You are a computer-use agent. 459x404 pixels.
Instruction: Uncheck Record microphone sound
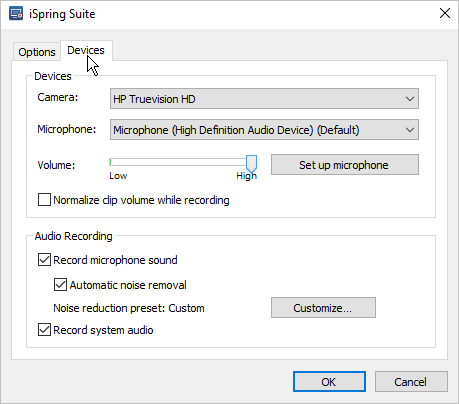(x=44, y=260)
